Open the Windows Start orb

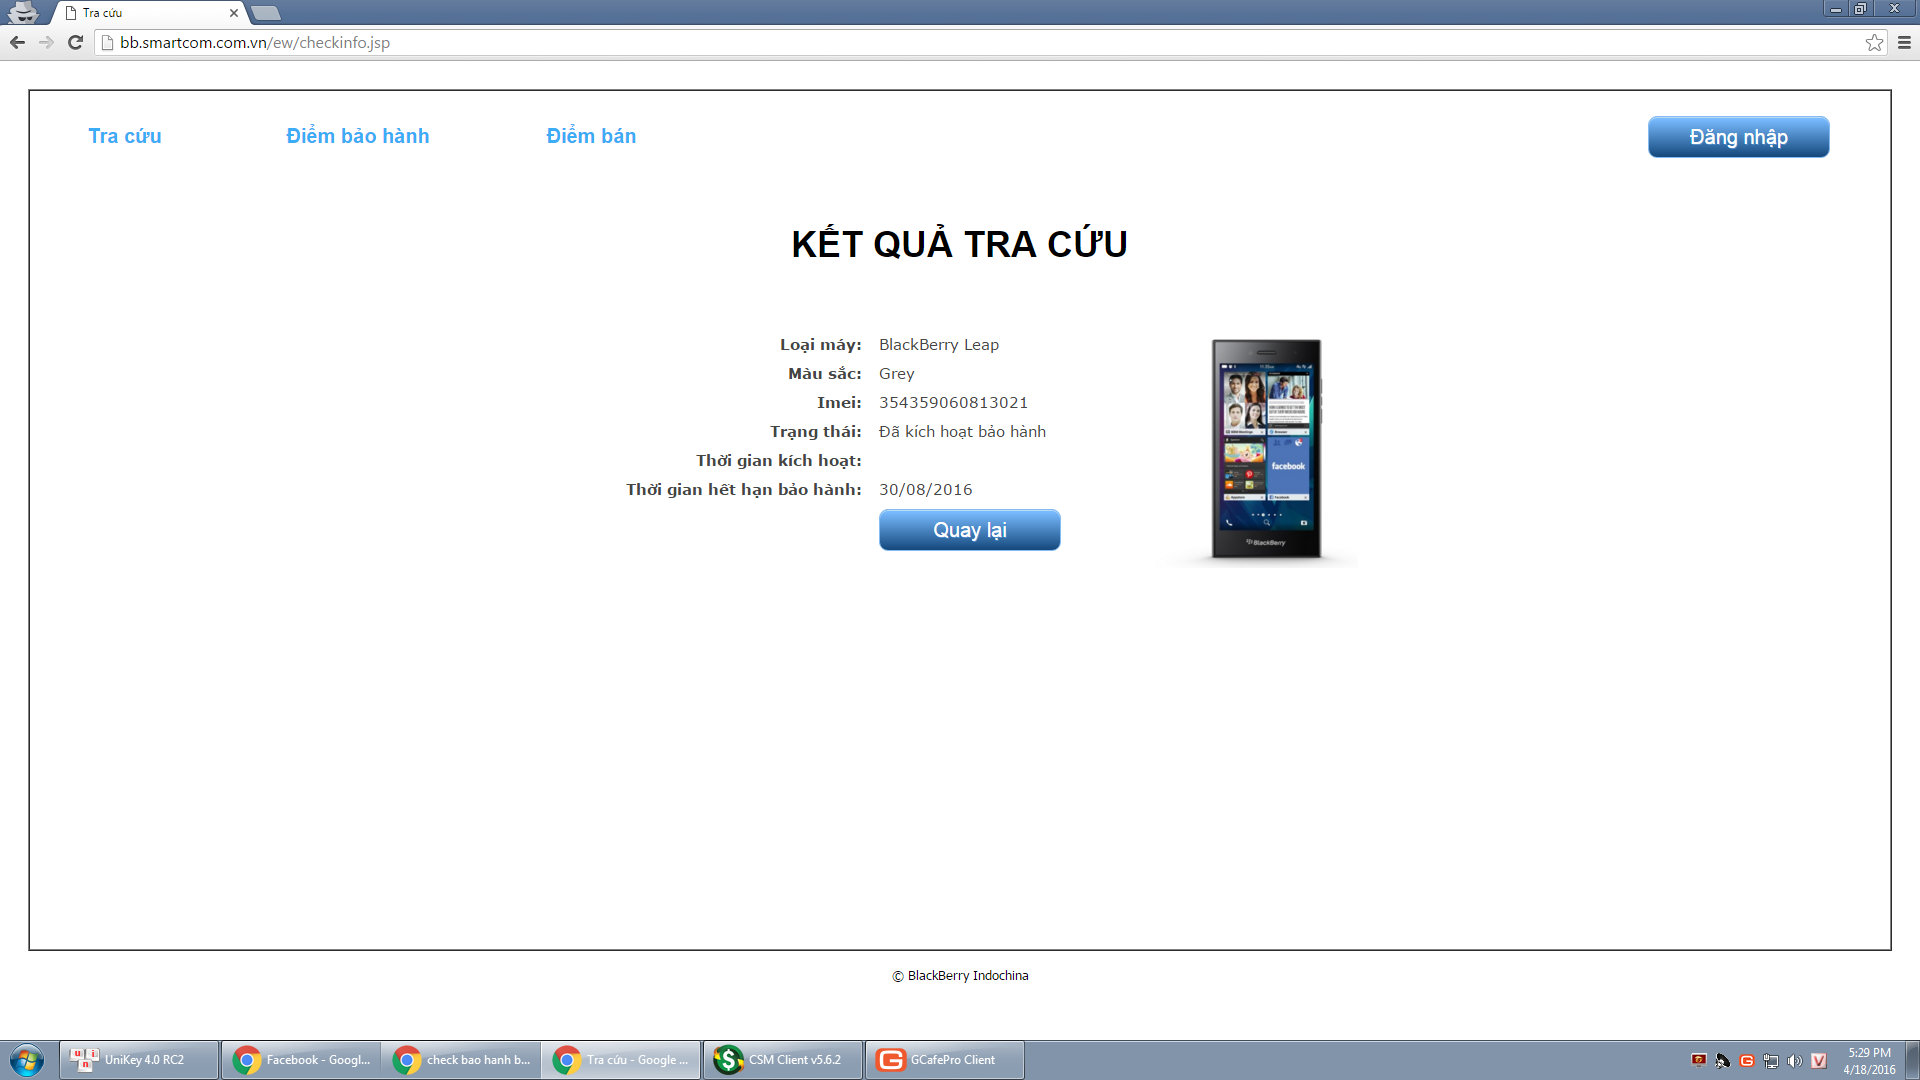(x=27, y=1060)
